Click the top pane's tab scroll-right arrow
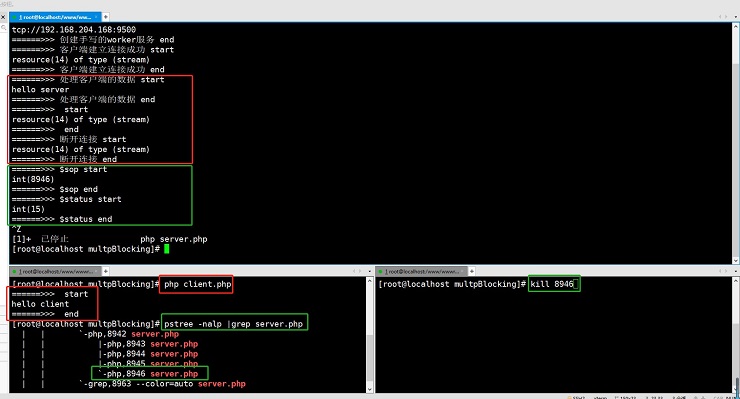 tap(726, 17)
